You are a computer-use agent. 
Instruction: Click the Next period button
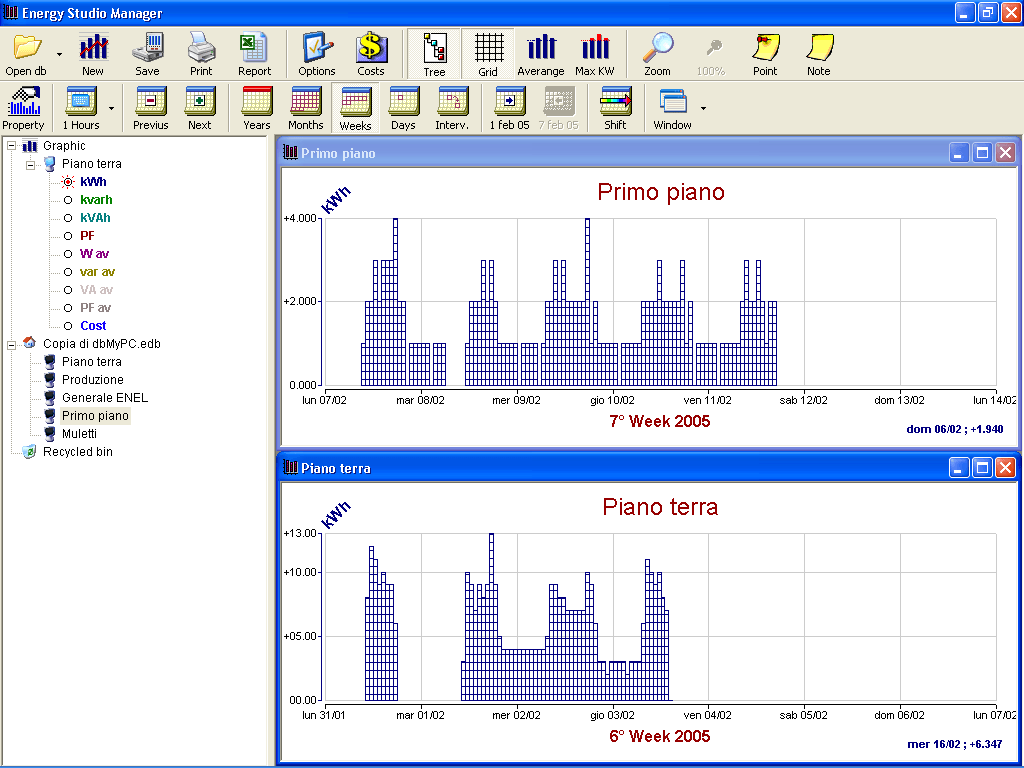(200, 102)
